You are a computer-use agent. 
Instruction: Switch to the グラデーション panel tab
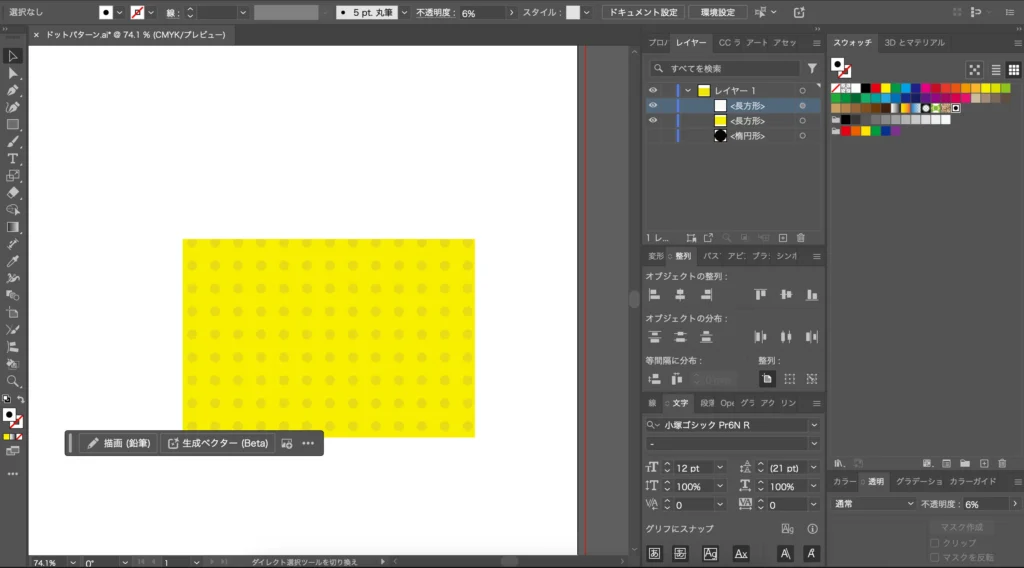click(x=918, y=482)
